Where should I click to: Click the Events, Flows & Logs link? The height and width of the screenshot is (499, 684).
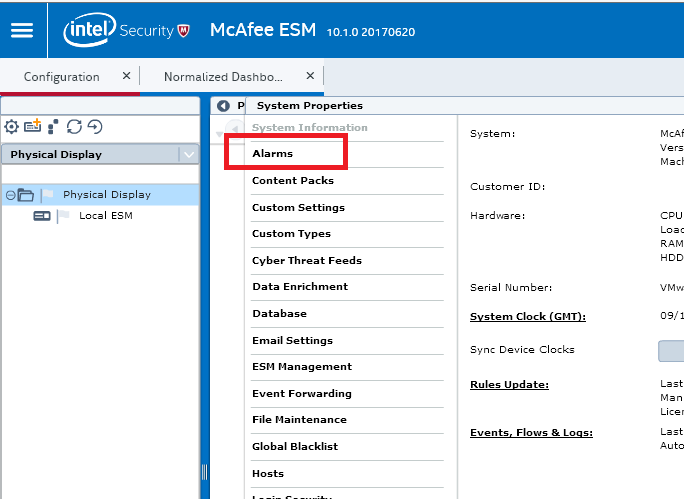531,433
